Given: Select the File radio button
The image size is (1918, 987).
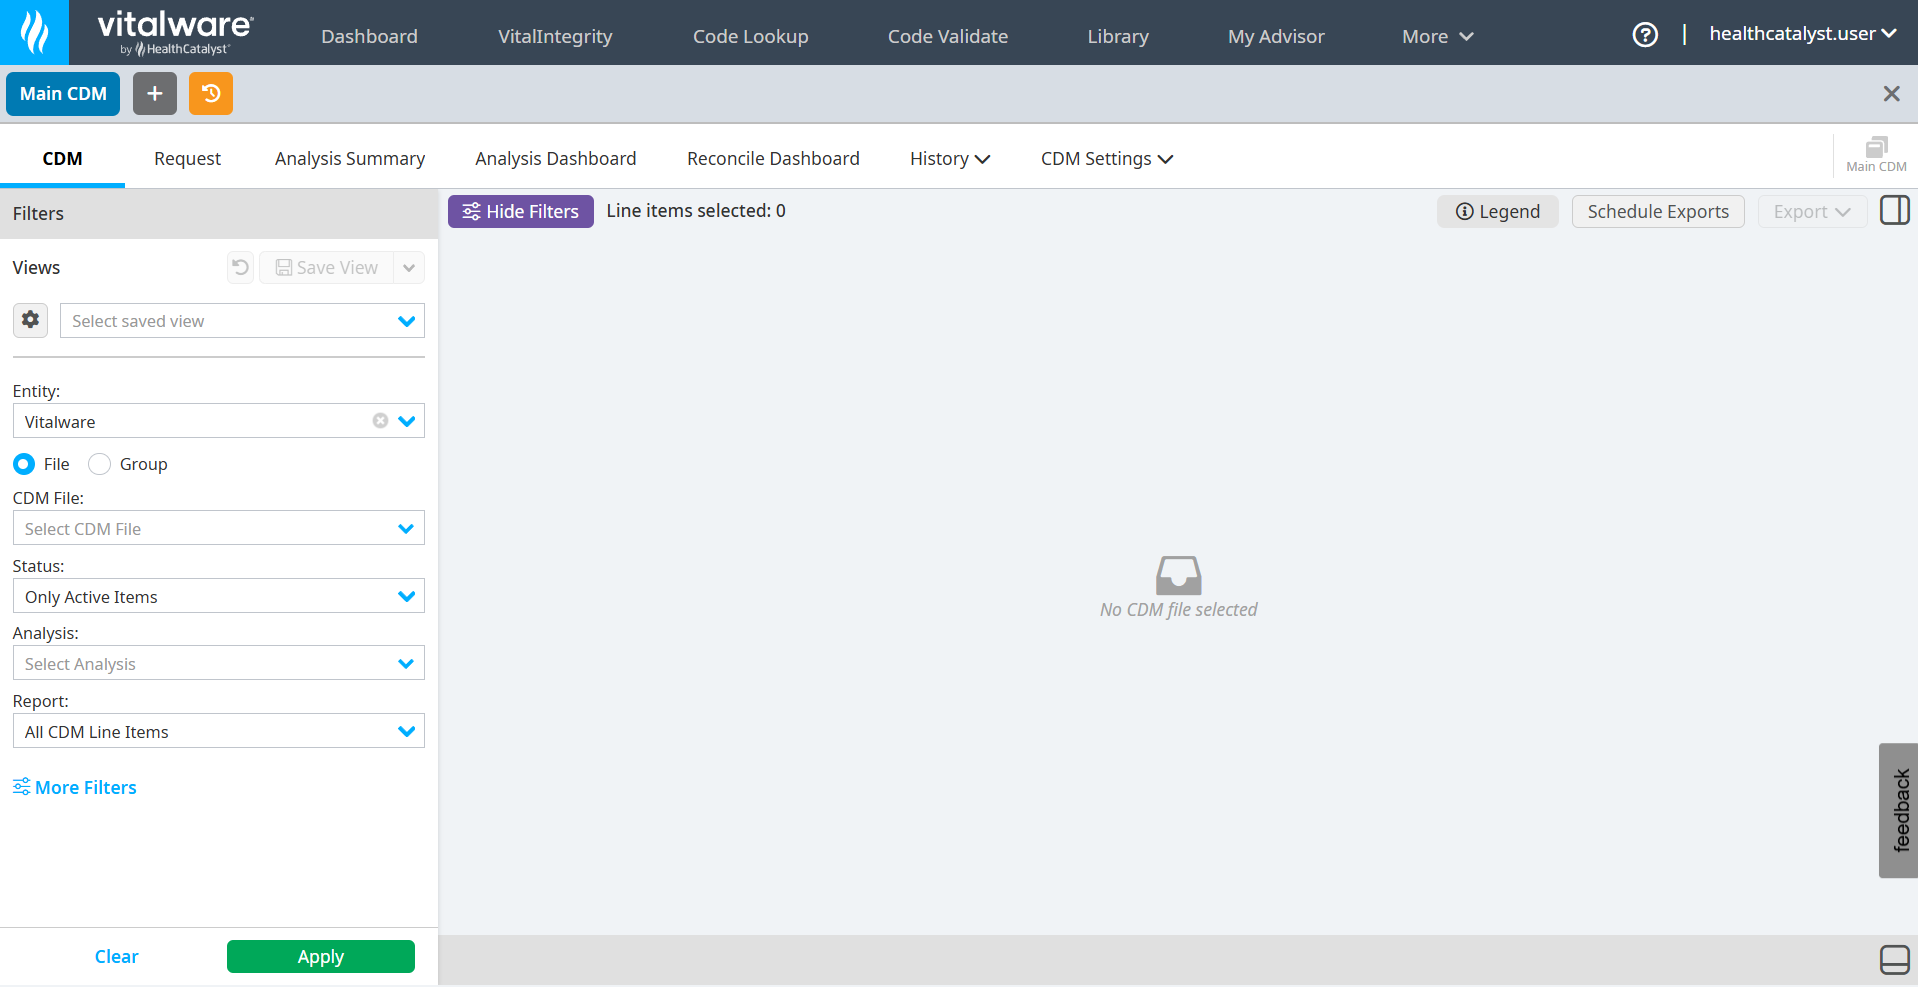Looking at the screenshot, I should [x=24, y=464].
